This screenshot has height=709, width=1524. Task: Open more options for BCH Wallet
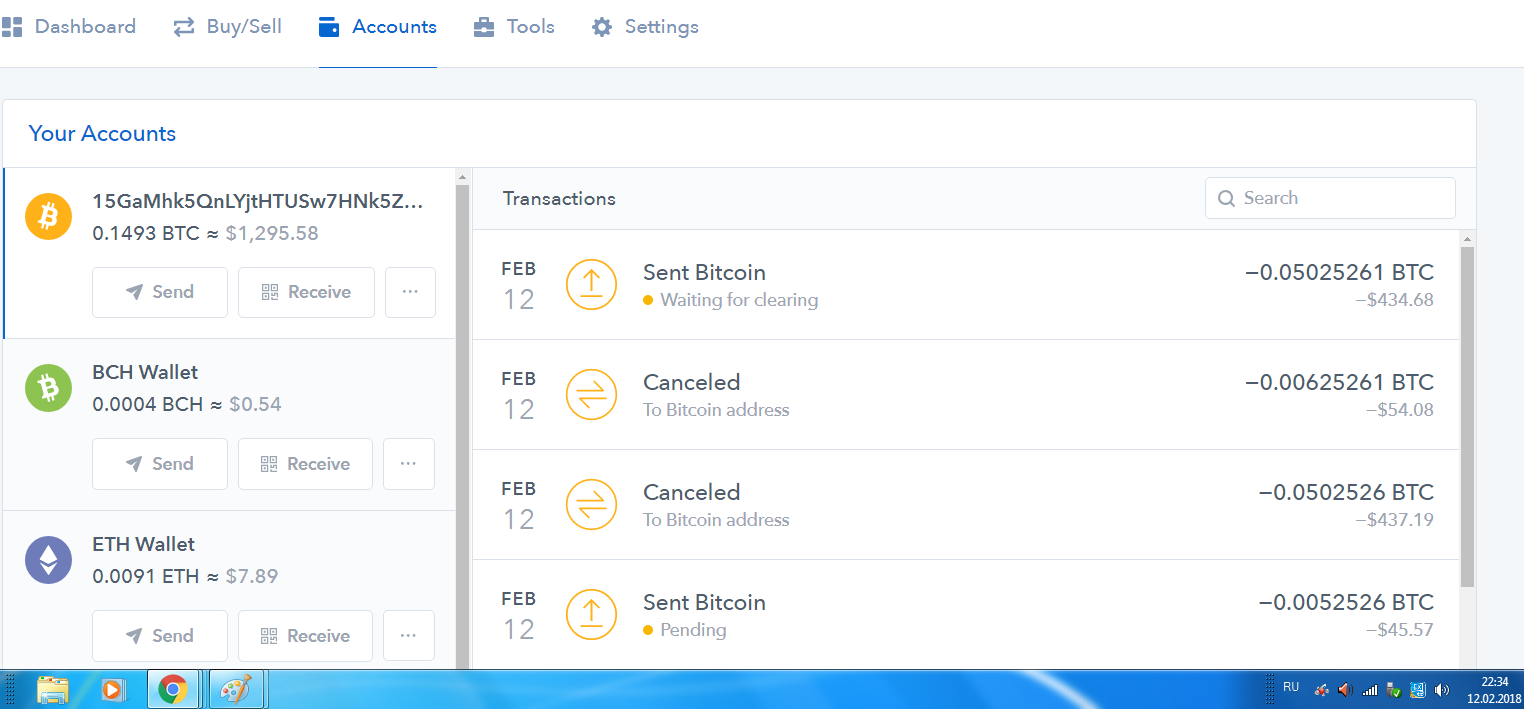pyautogui.click(x=409, y=464)
